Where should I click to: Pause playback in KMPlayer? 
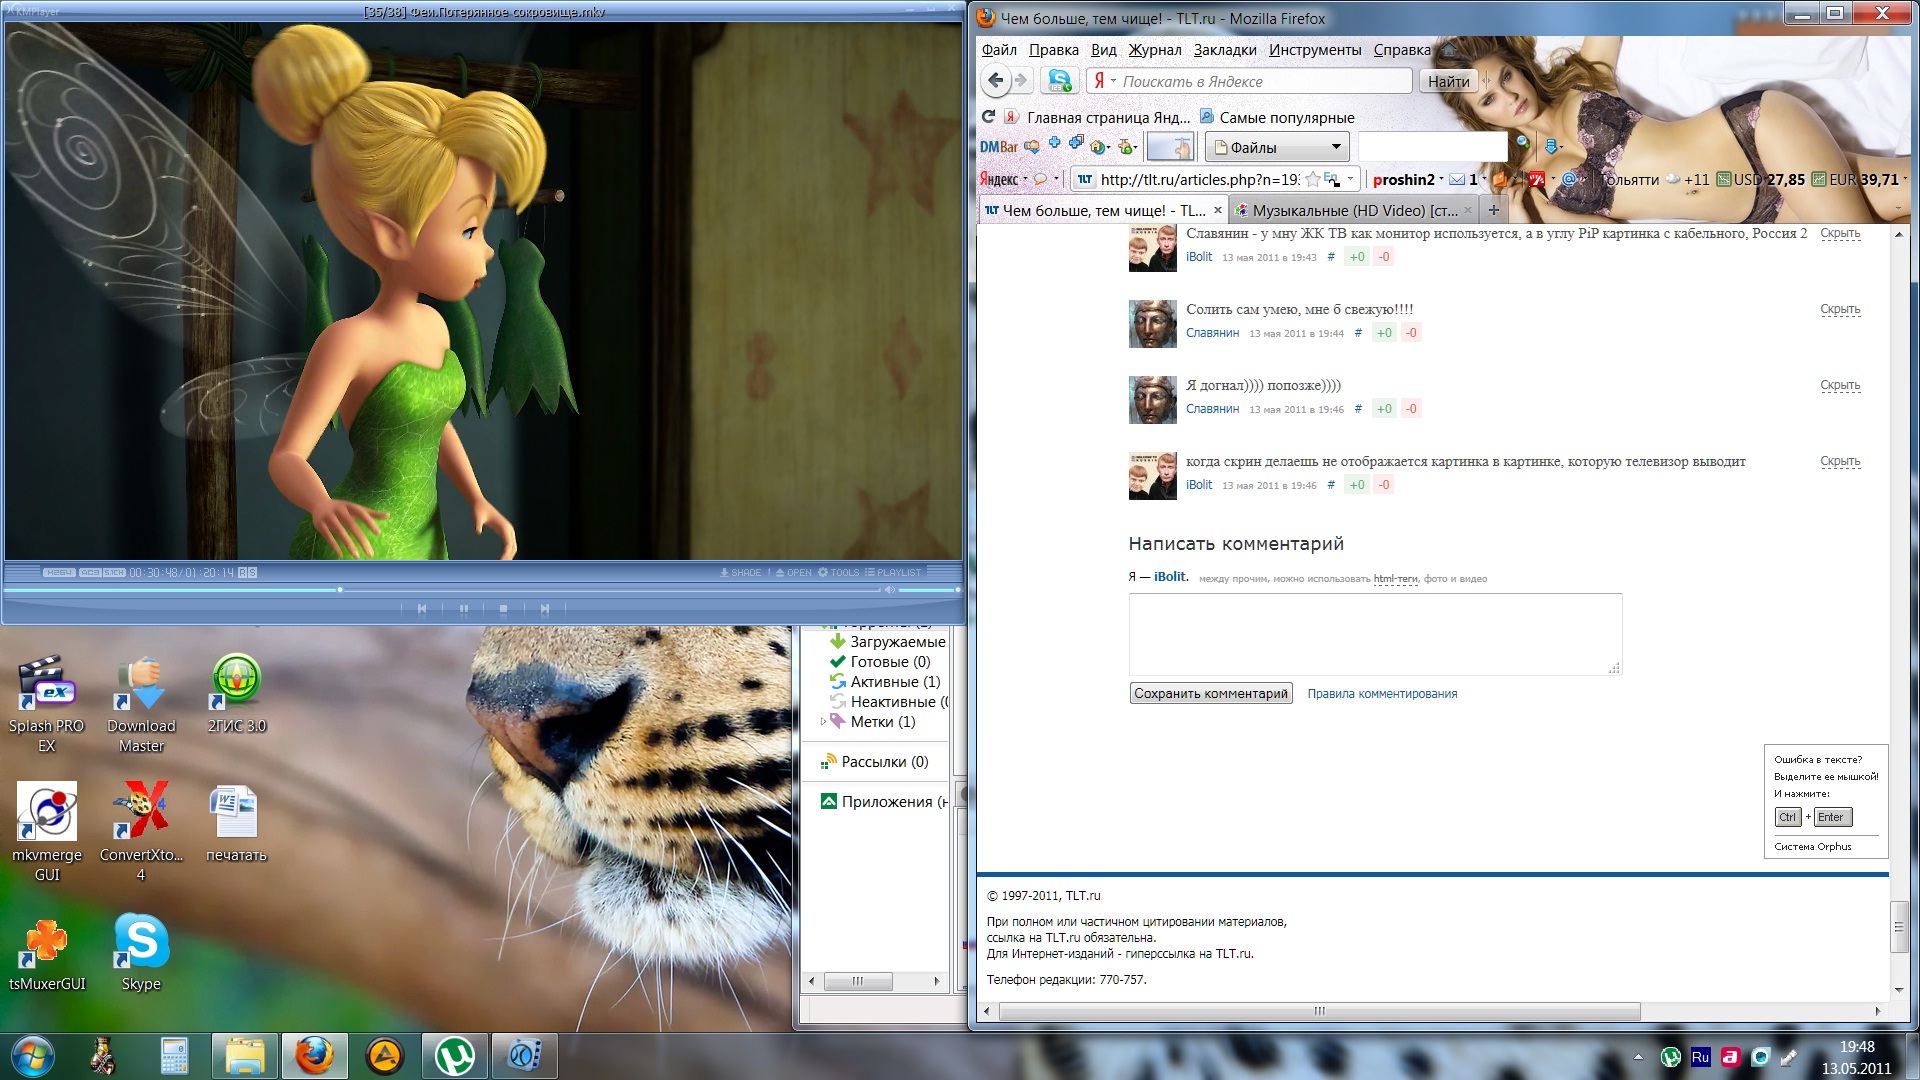(463, 609)
